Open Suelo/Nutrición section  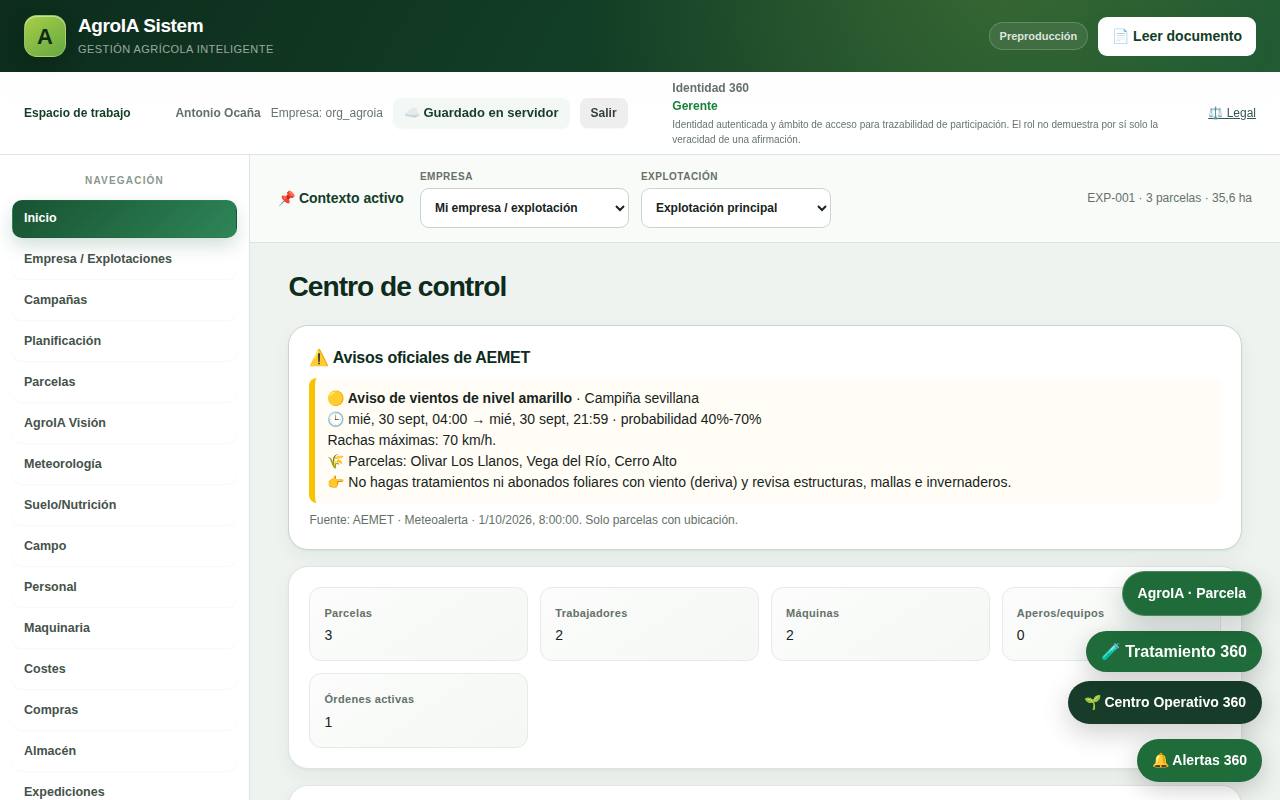124,505
